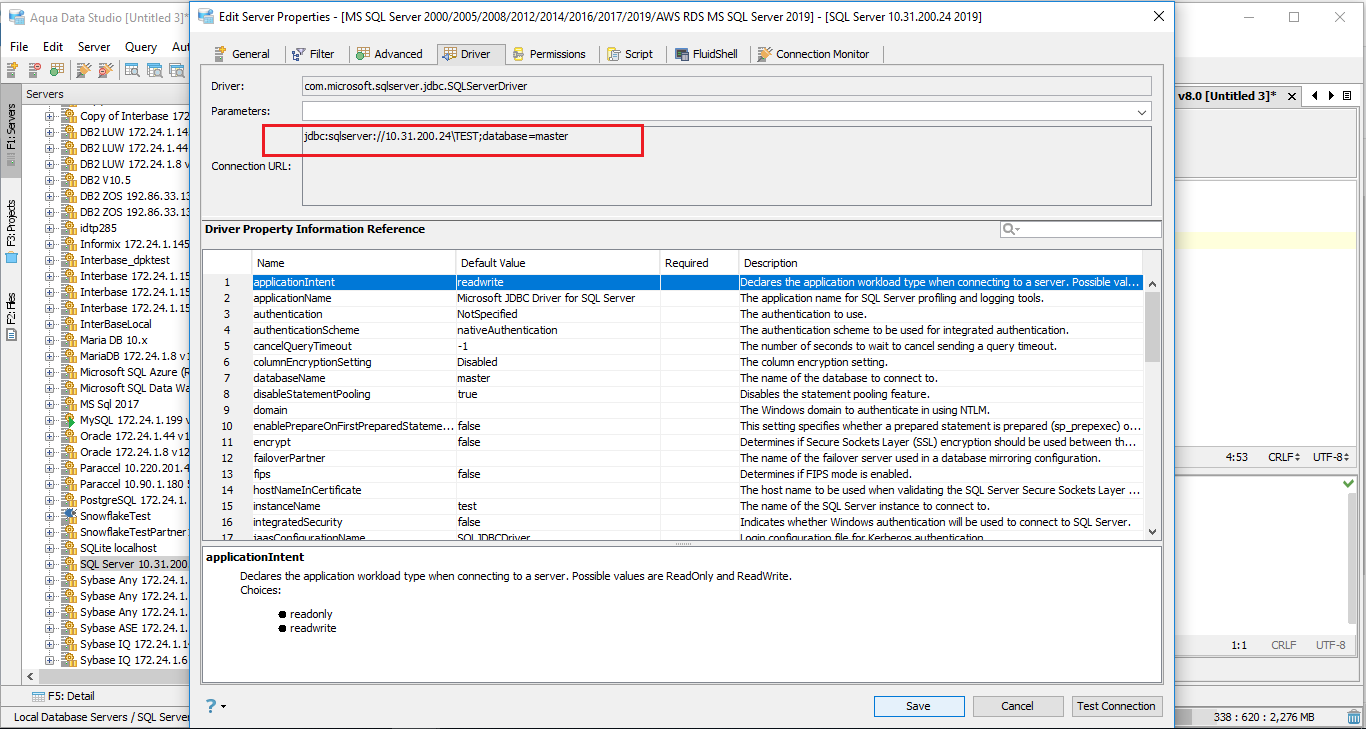Expand Copy of Interbase server node
Image resolution: width=1366 pixels, height=729 pixels.
(x=50, y=116)
